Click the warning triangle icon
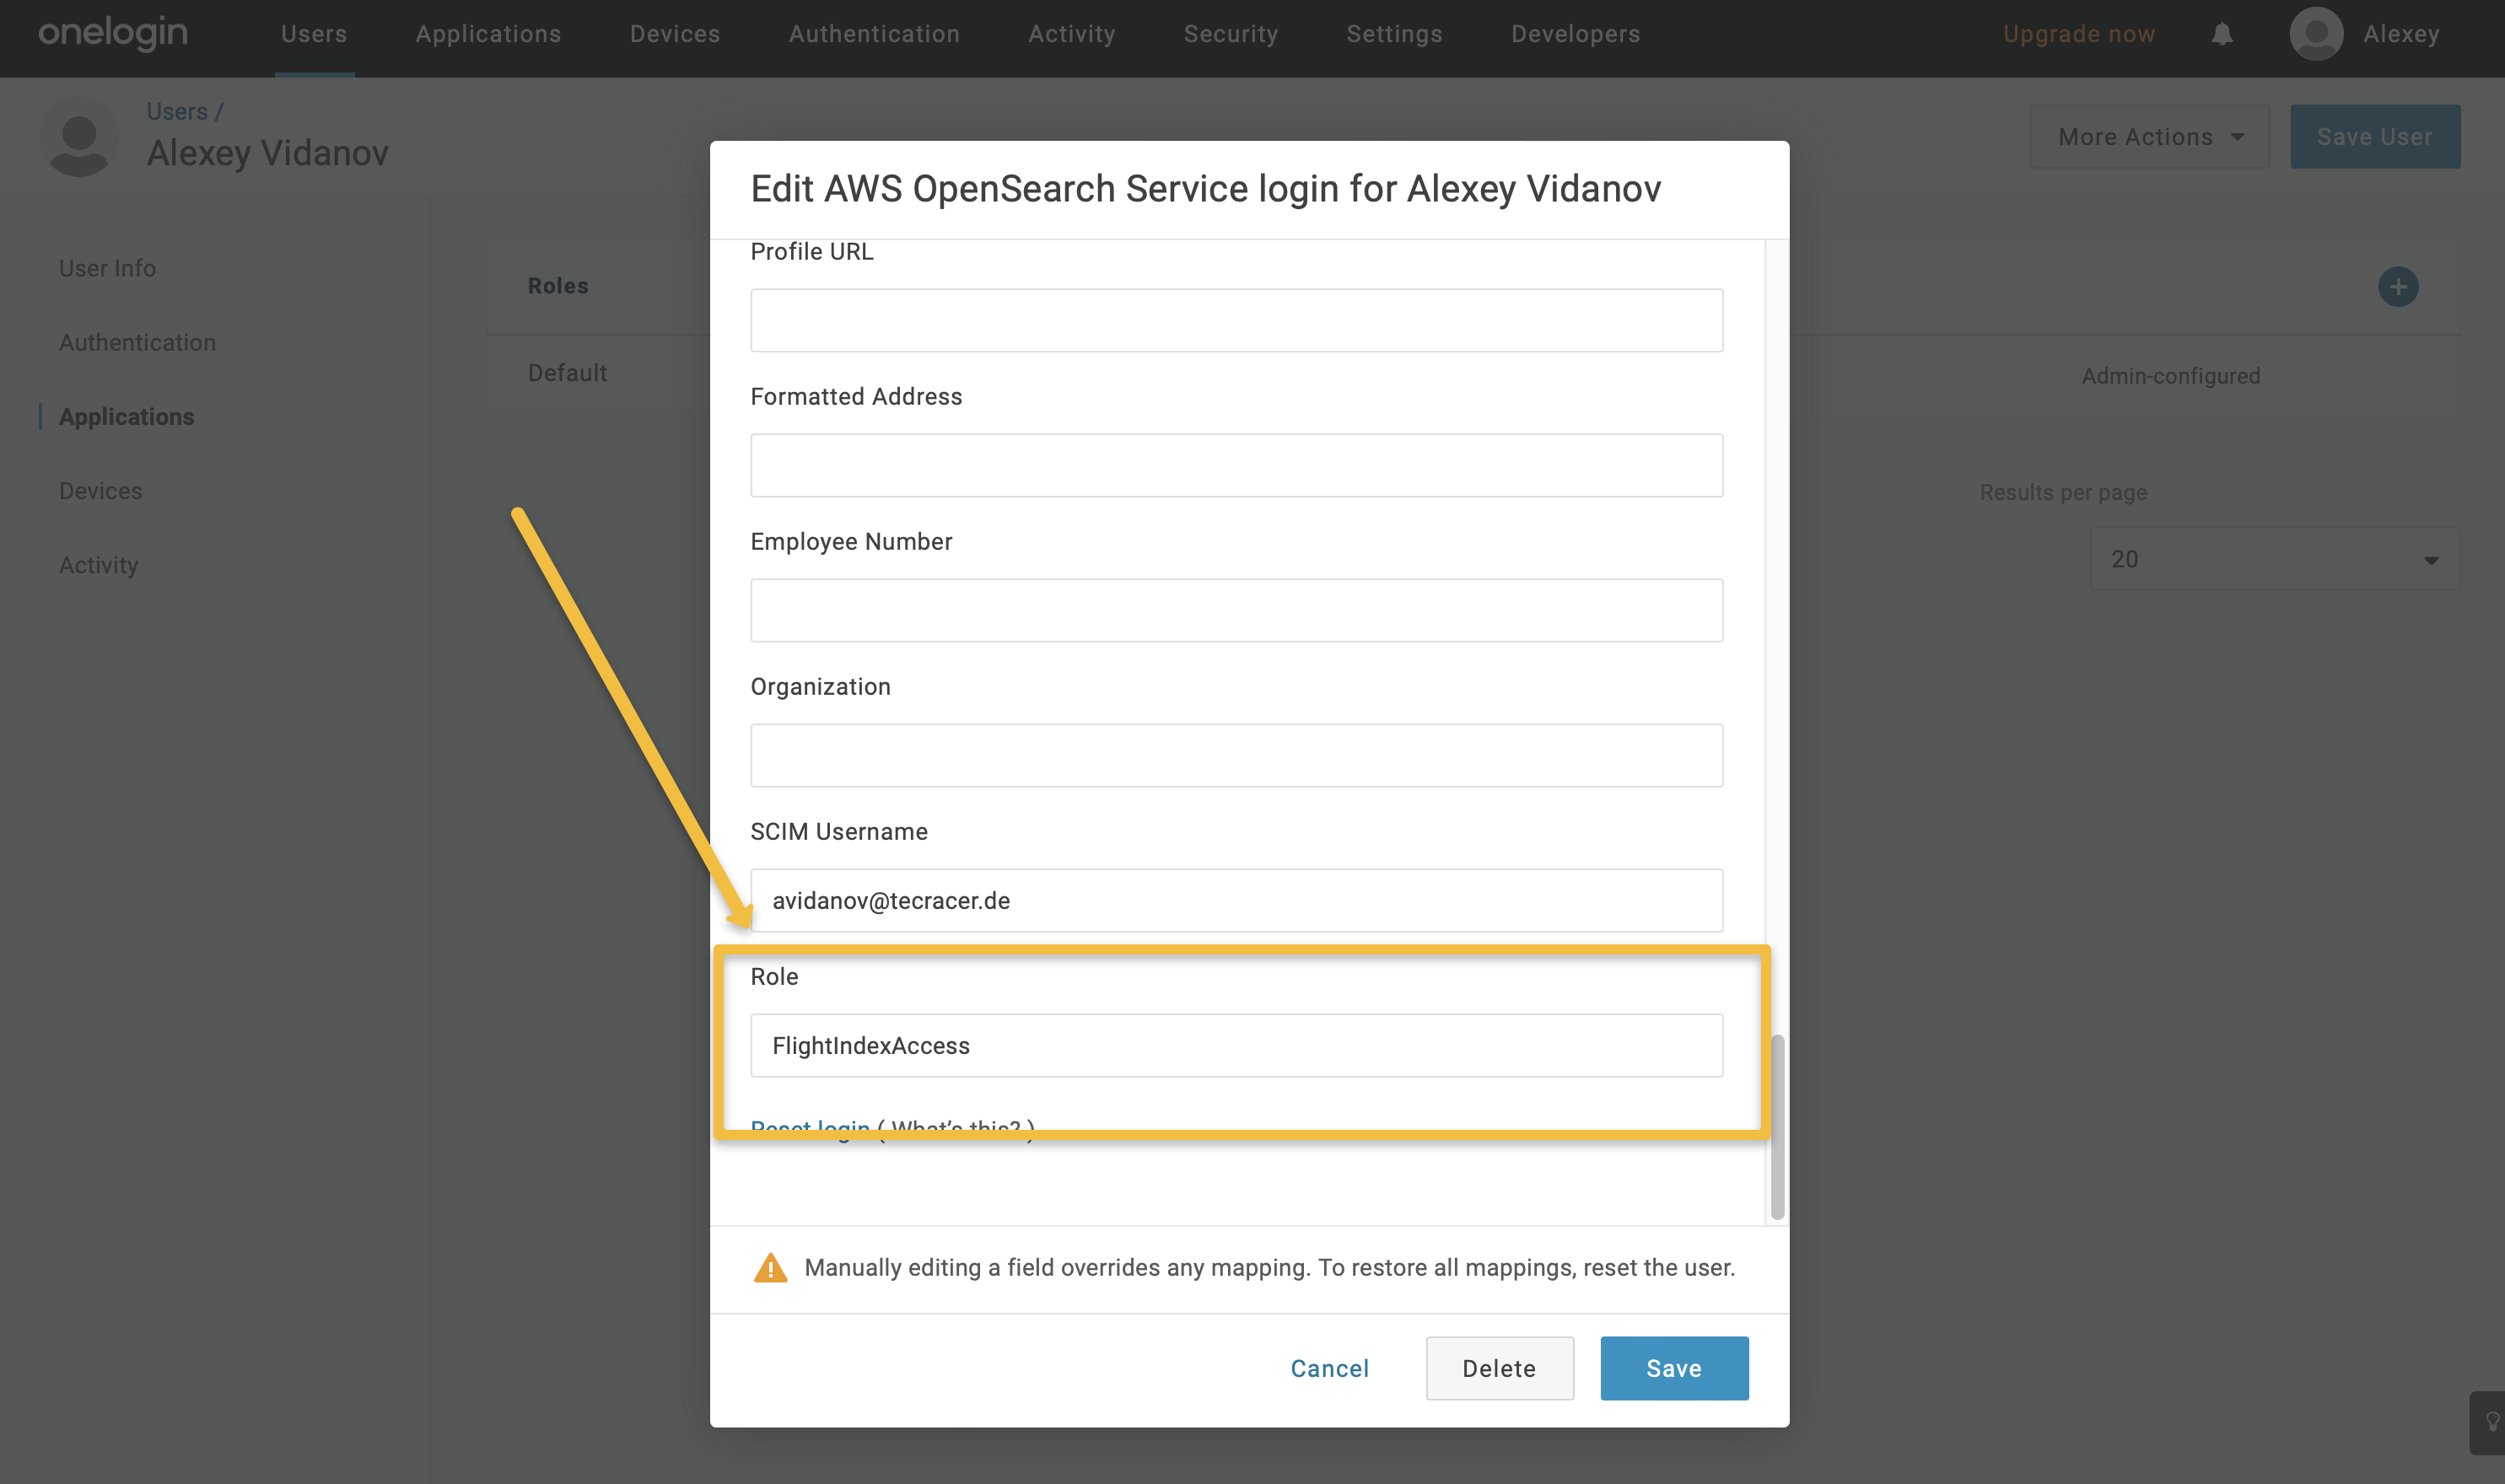Screen dimensions: 2505x1484 (770, 1267)
